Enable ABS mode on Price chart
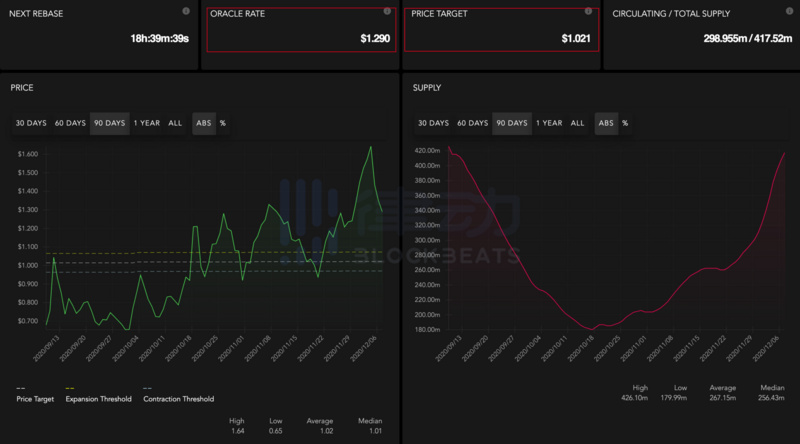 pyautogui.click(x=203, y=123)
